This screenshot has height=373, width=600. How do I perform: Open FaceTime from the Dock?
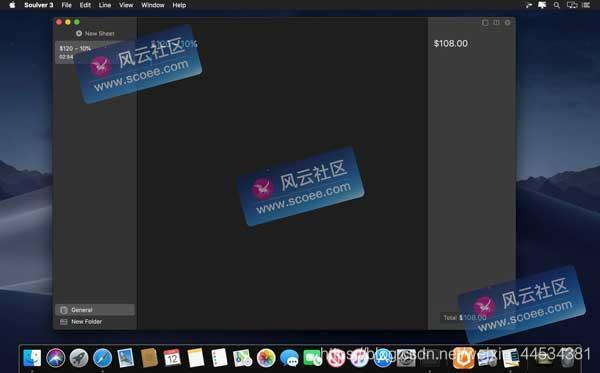tap(313, 358)
